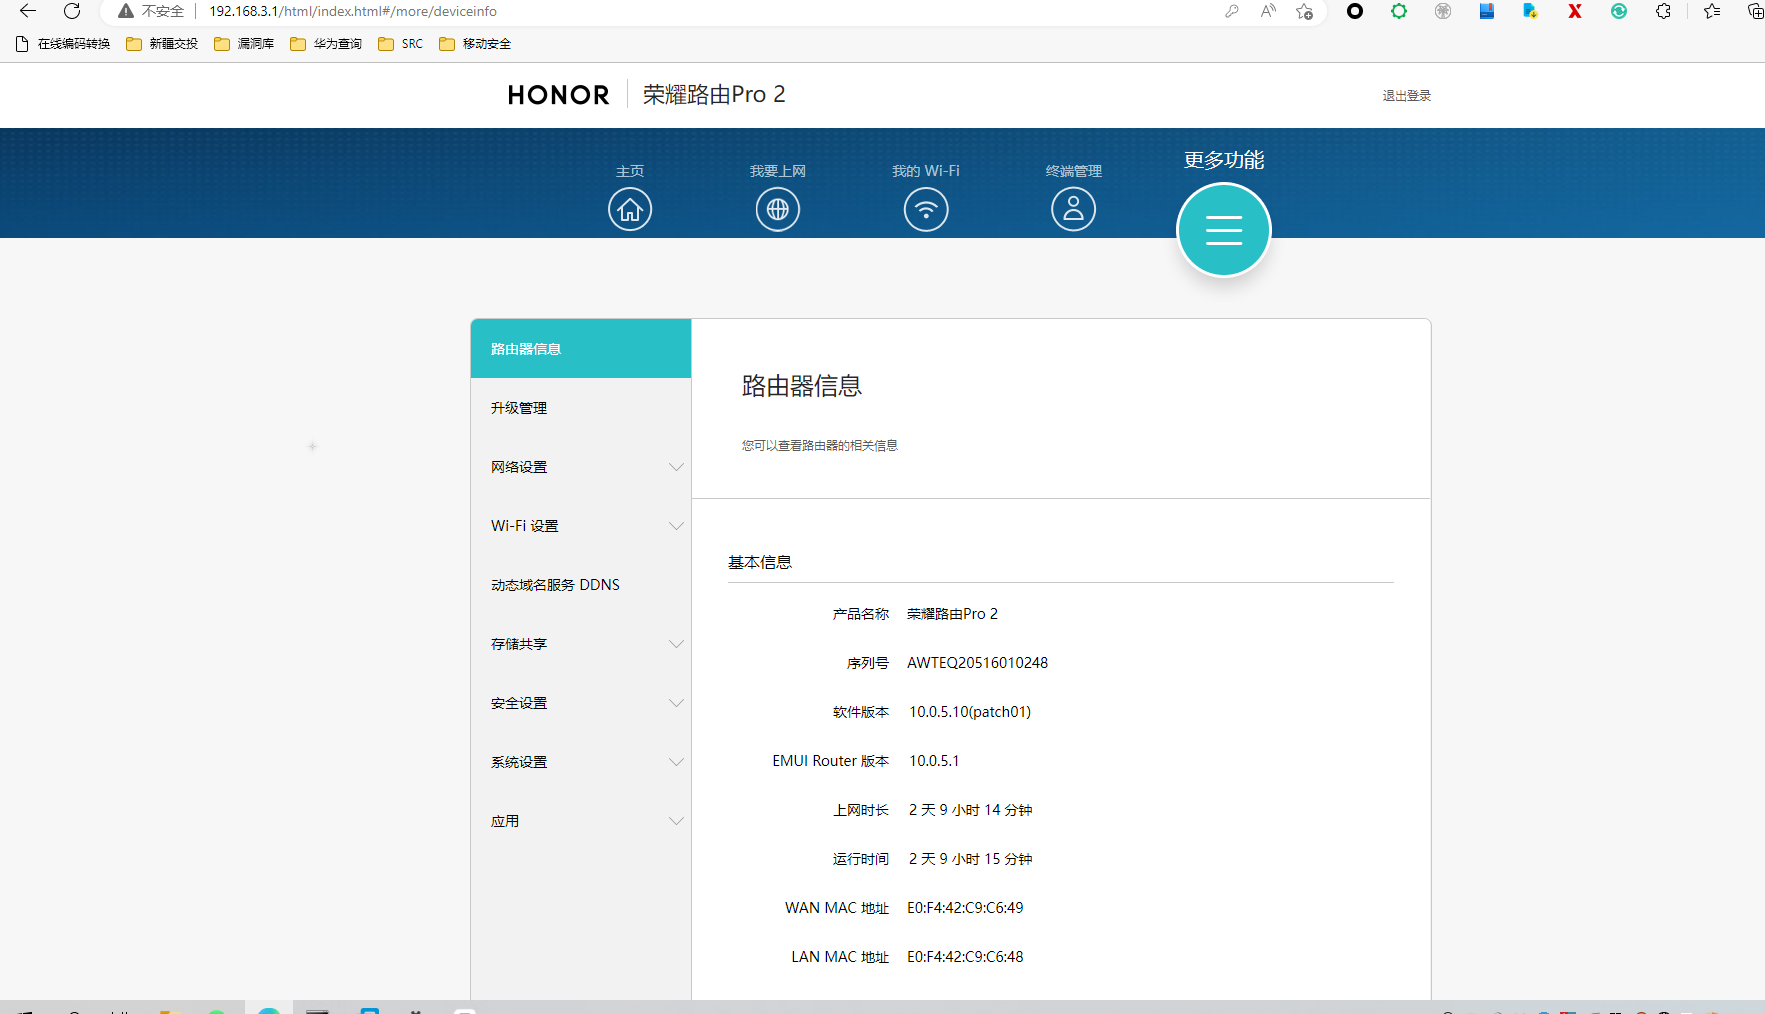
Task: Click green gear extension icon
Action: (x=1399, y=11)
